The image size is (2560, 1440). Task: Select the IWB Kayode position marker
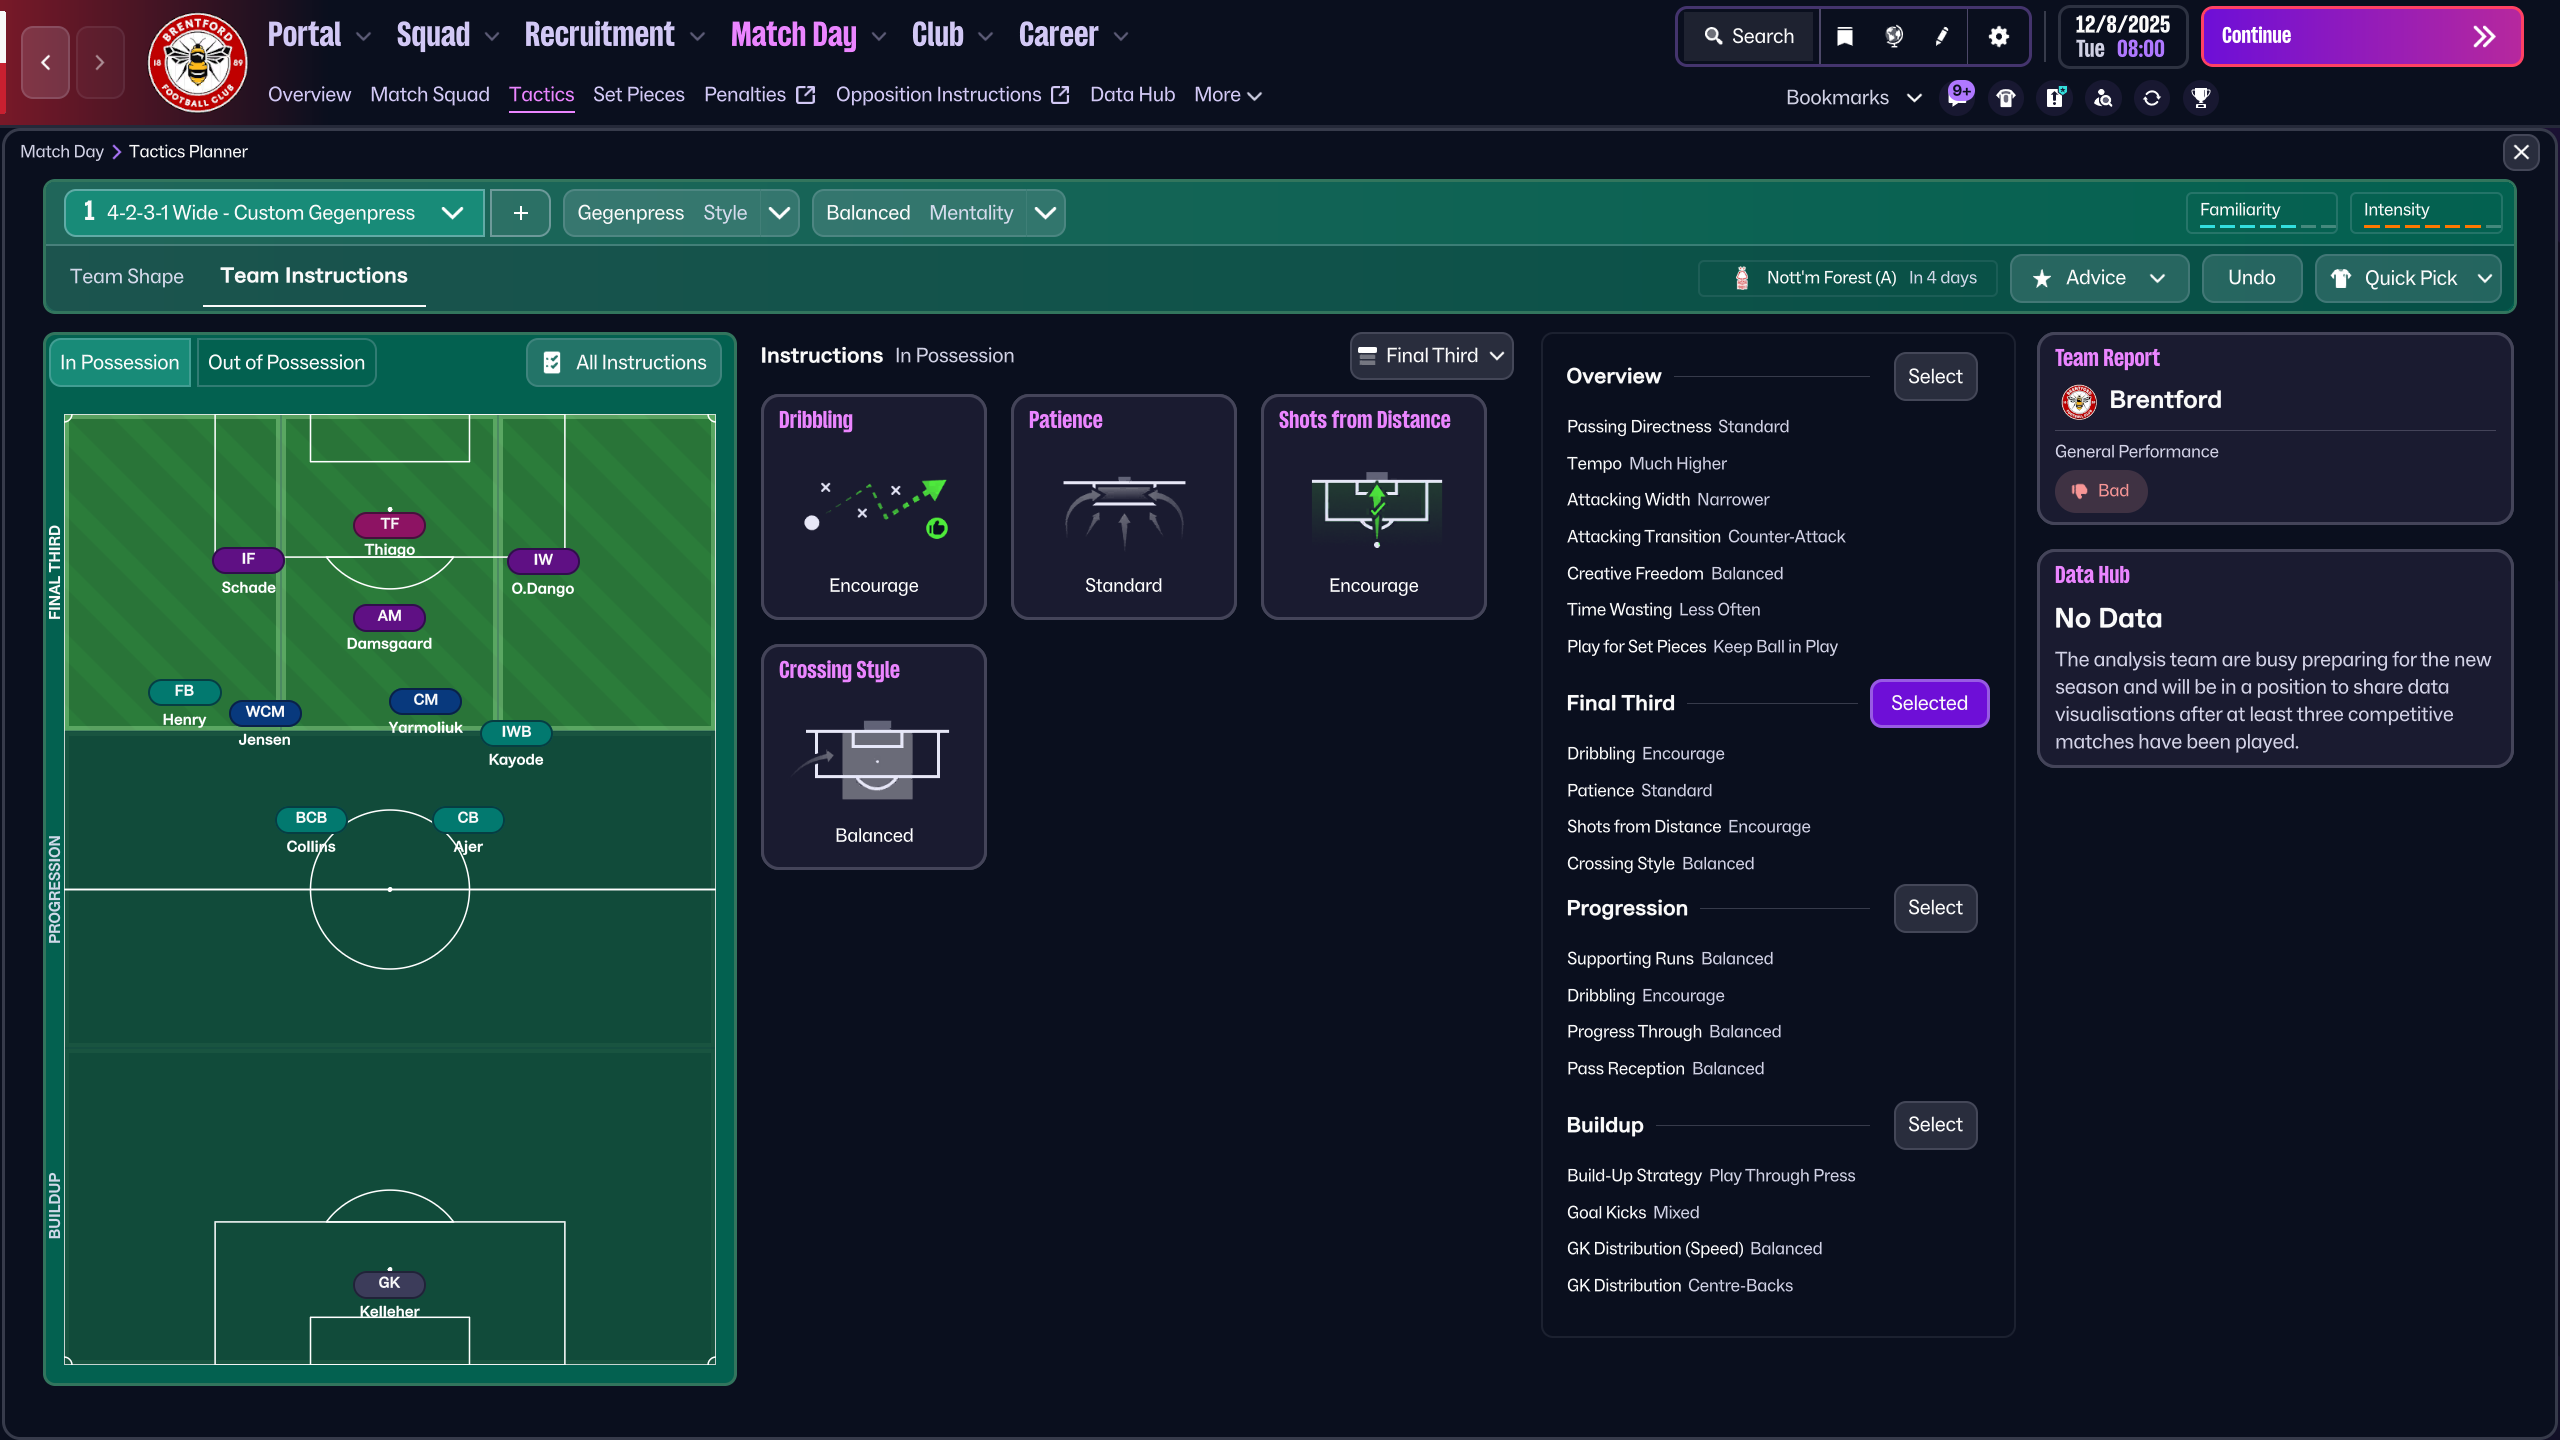516,732
